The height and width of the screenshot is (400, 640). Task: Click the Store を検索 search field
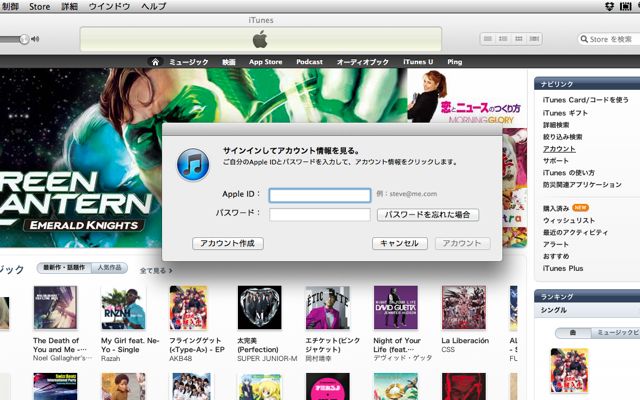coord(610,39)
